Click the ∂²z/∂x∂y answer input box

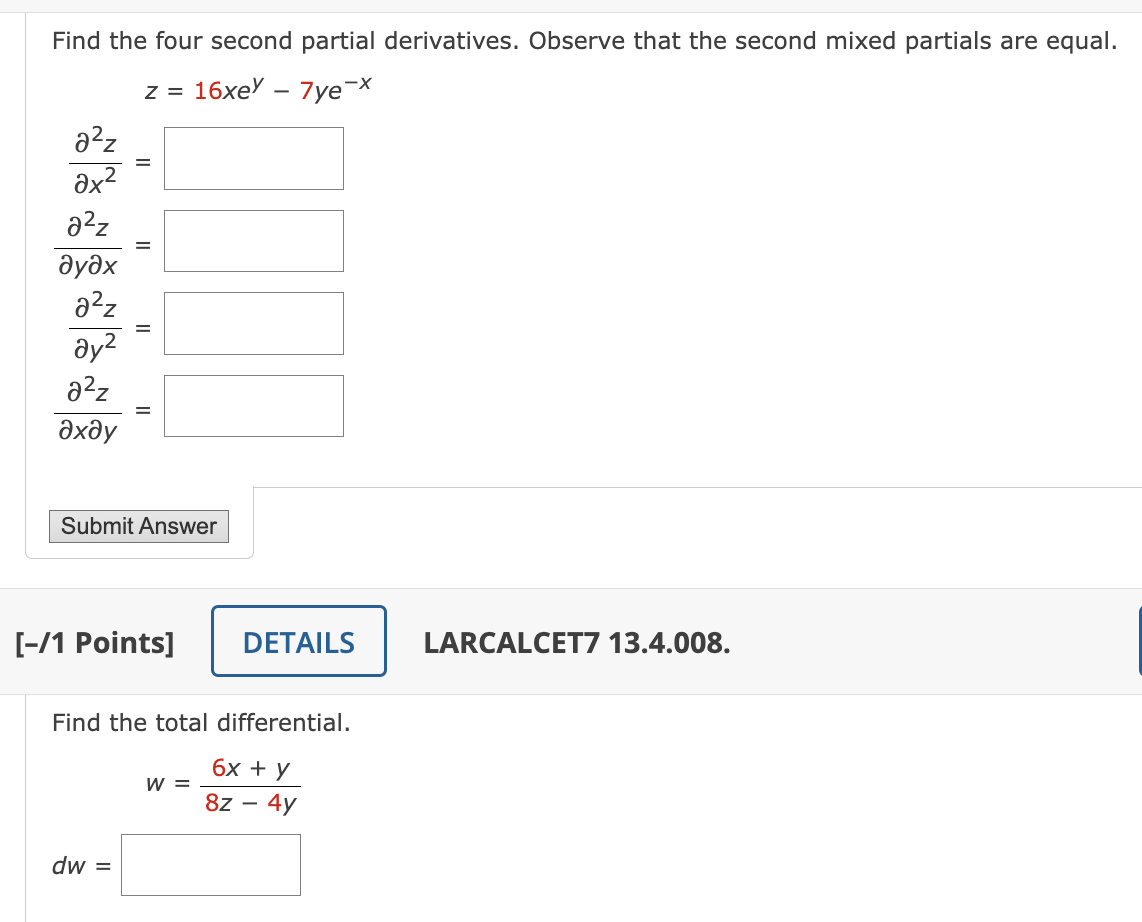253,405
